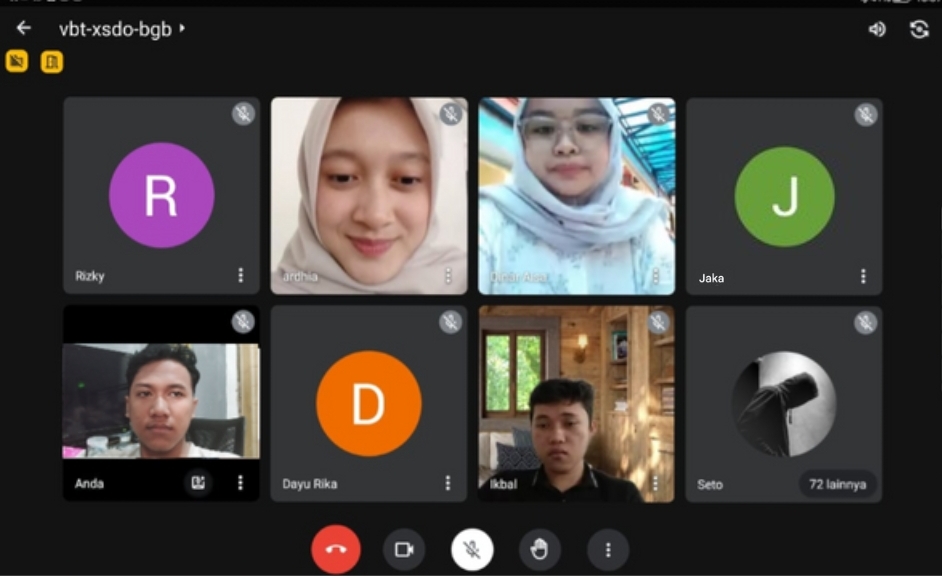Toggle the camera on or off
Screen dimensions: 942x579
point(404,549)
